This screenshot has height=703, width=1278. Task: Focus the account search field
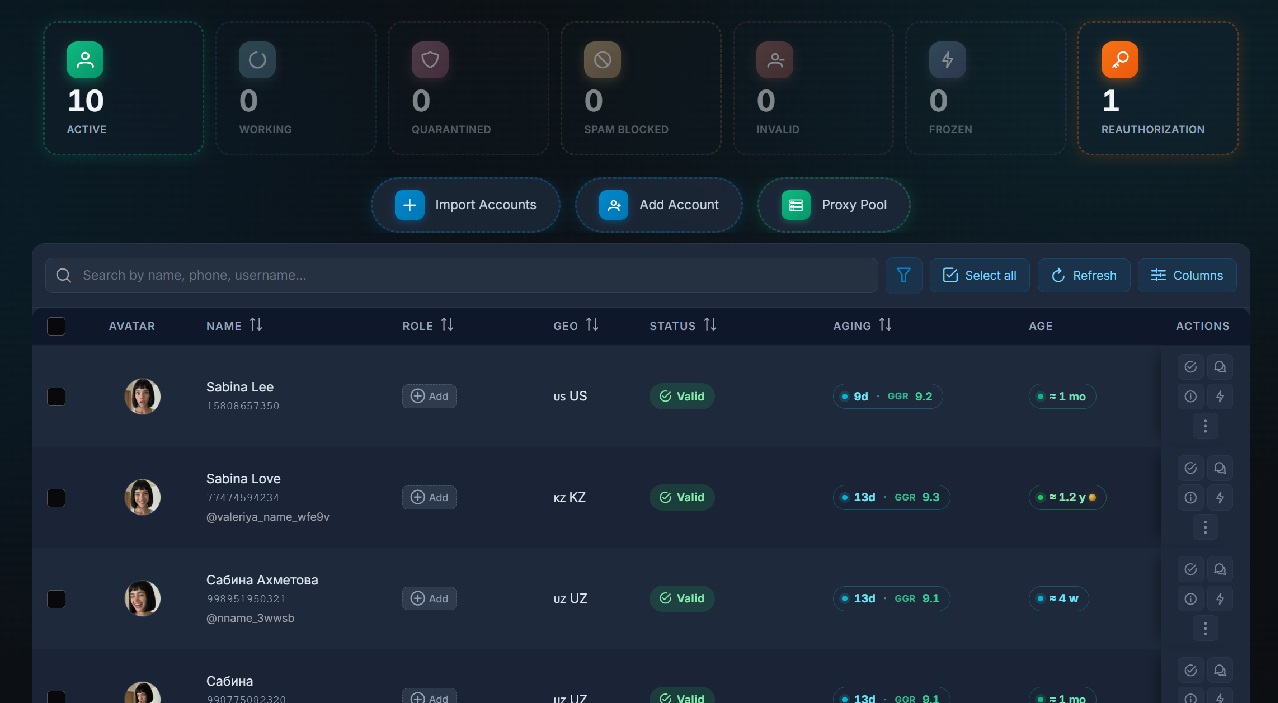[x=461, y=275]
